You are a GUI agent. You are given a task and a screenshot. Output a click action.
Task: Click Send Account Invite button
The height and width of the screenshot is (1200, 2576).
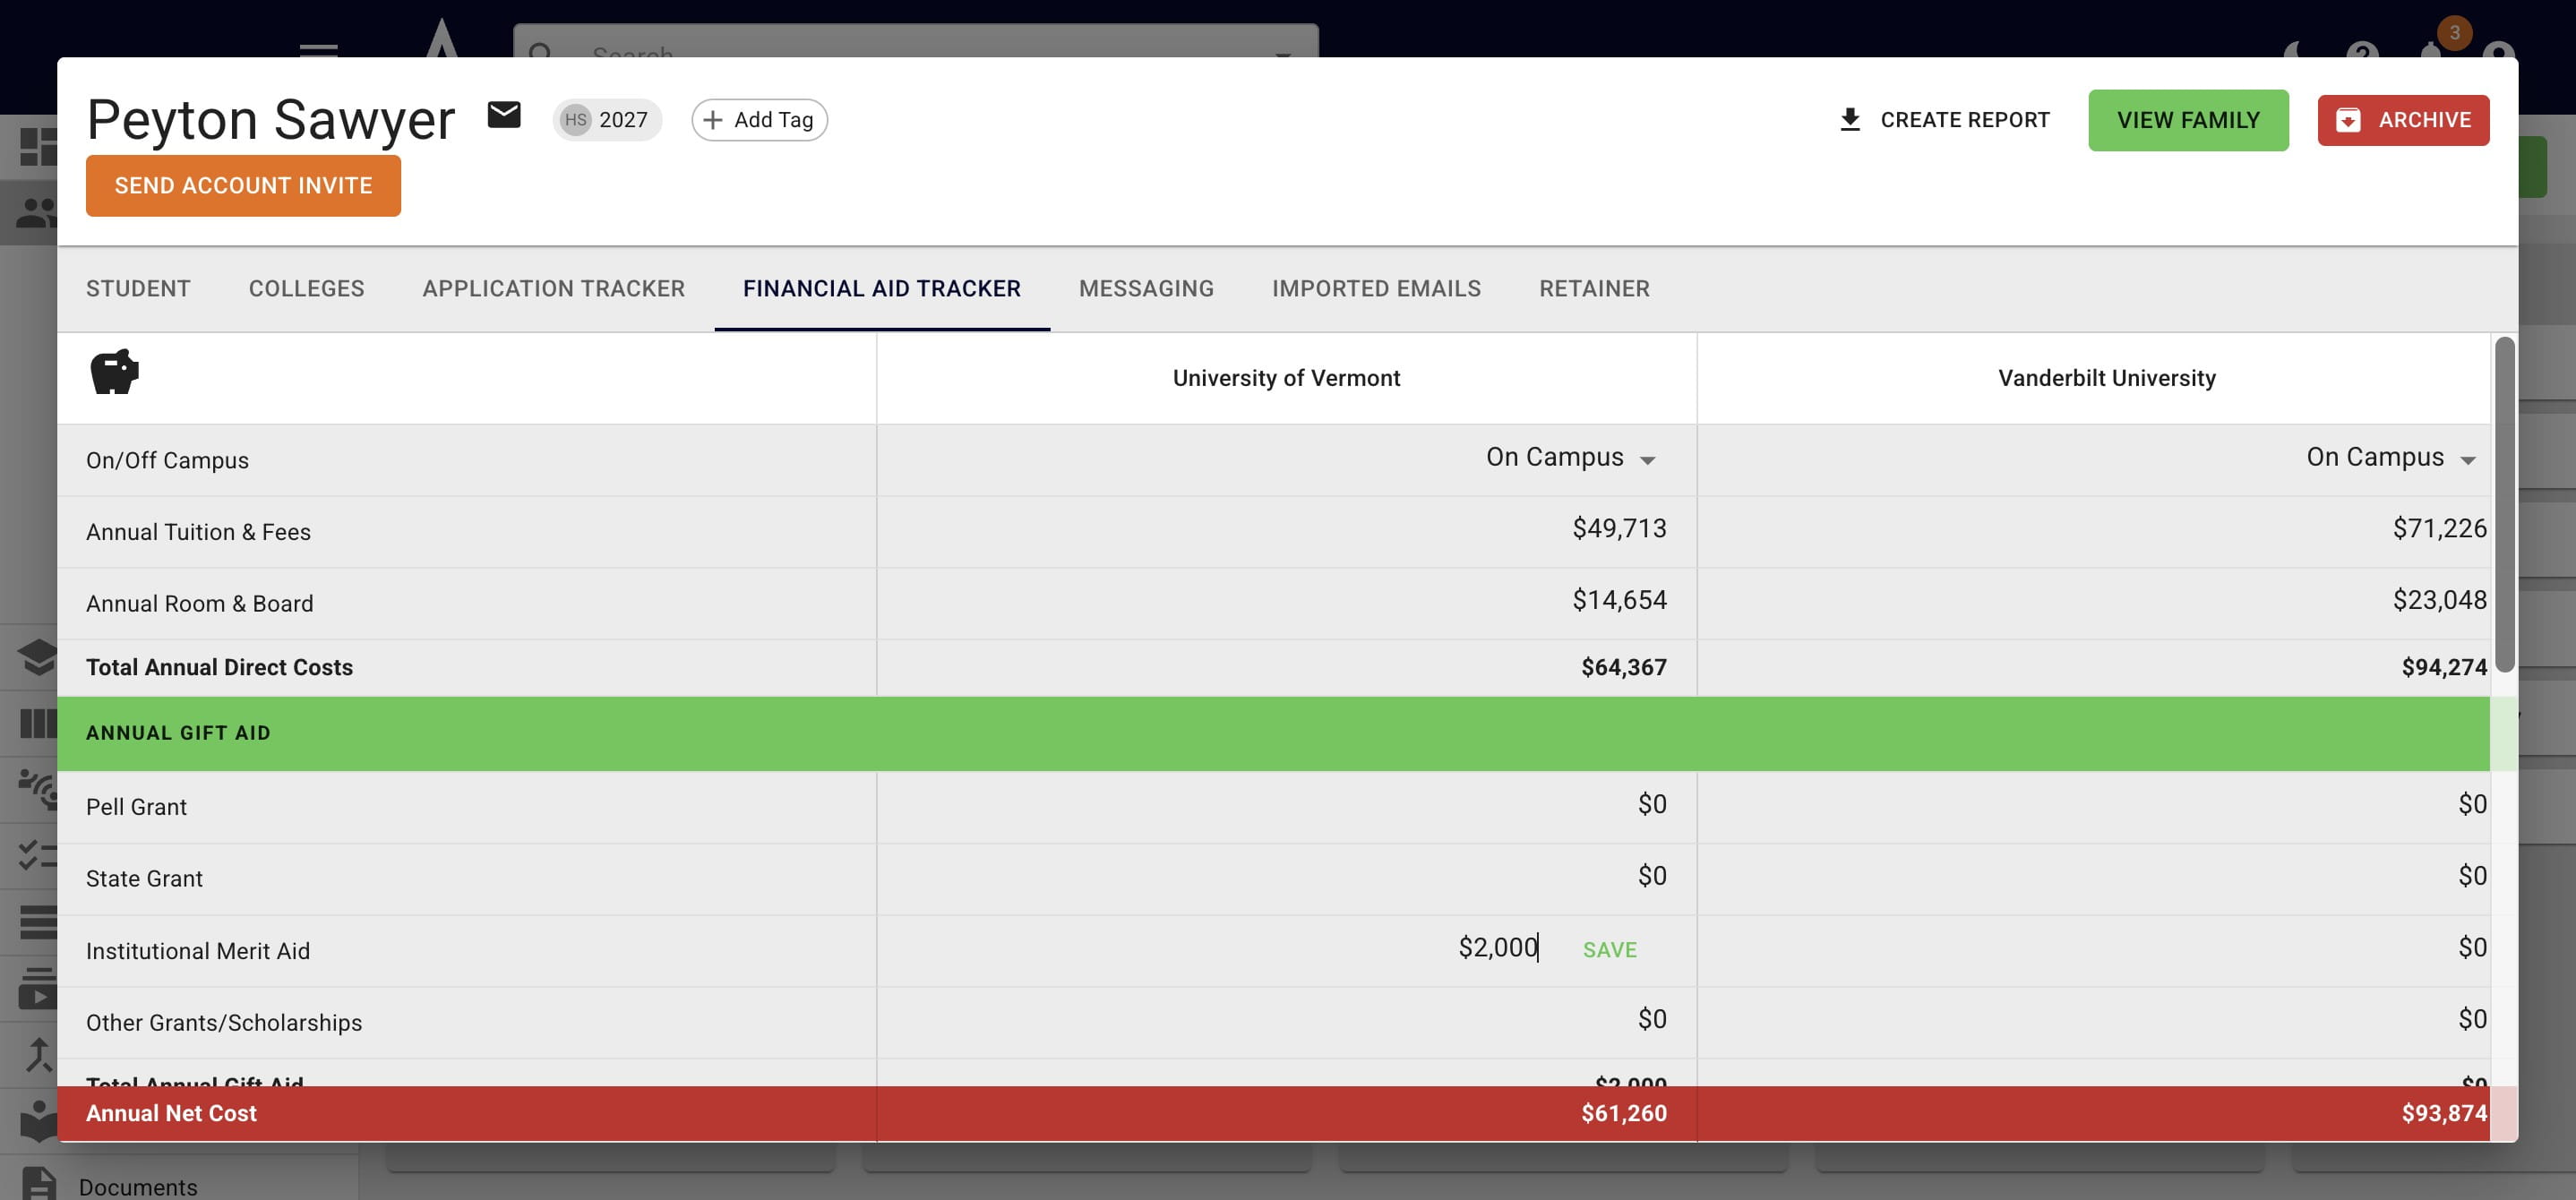(243, 185)
